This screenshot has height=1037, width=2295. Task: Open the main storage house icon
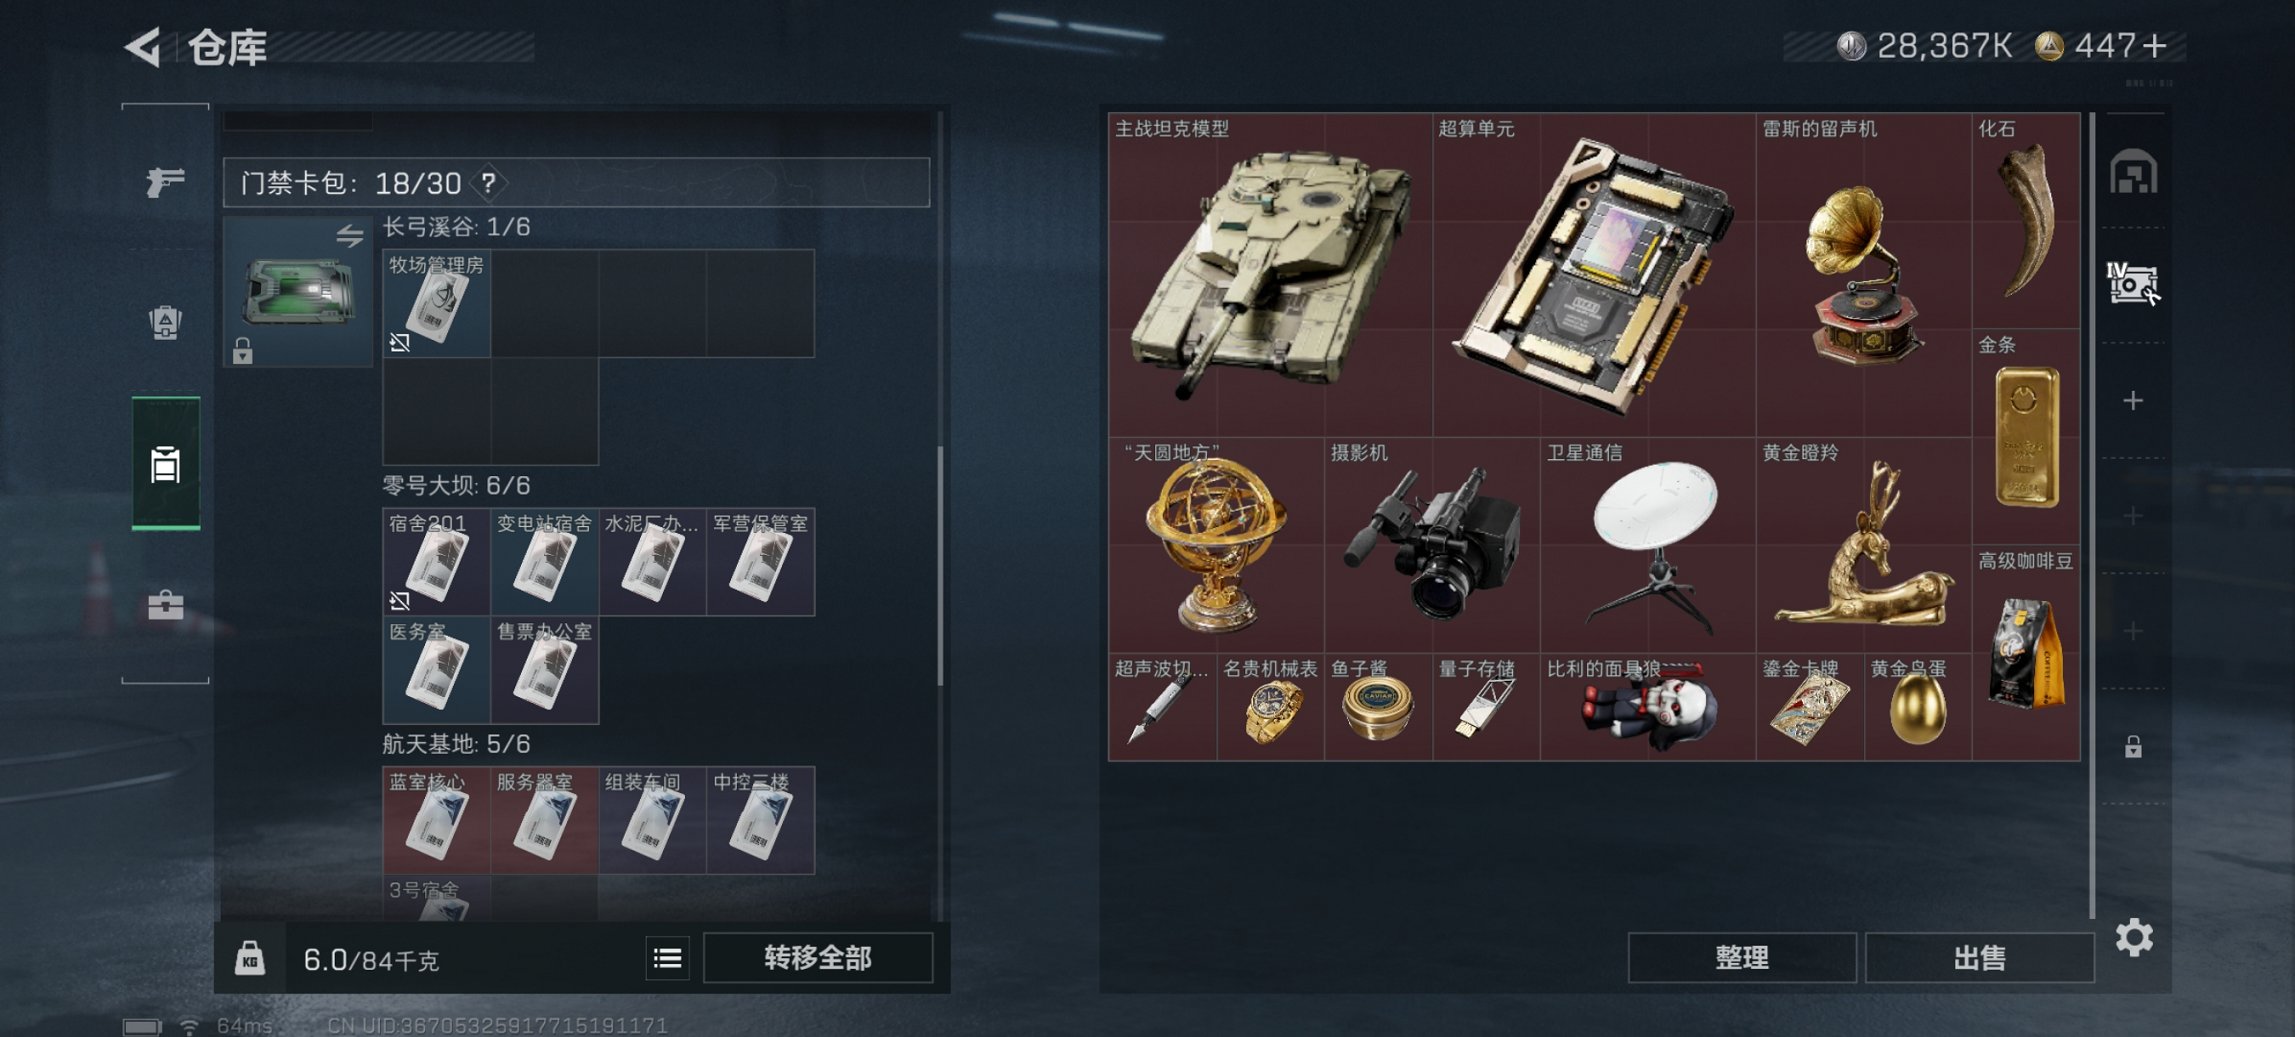point(2133,172)
